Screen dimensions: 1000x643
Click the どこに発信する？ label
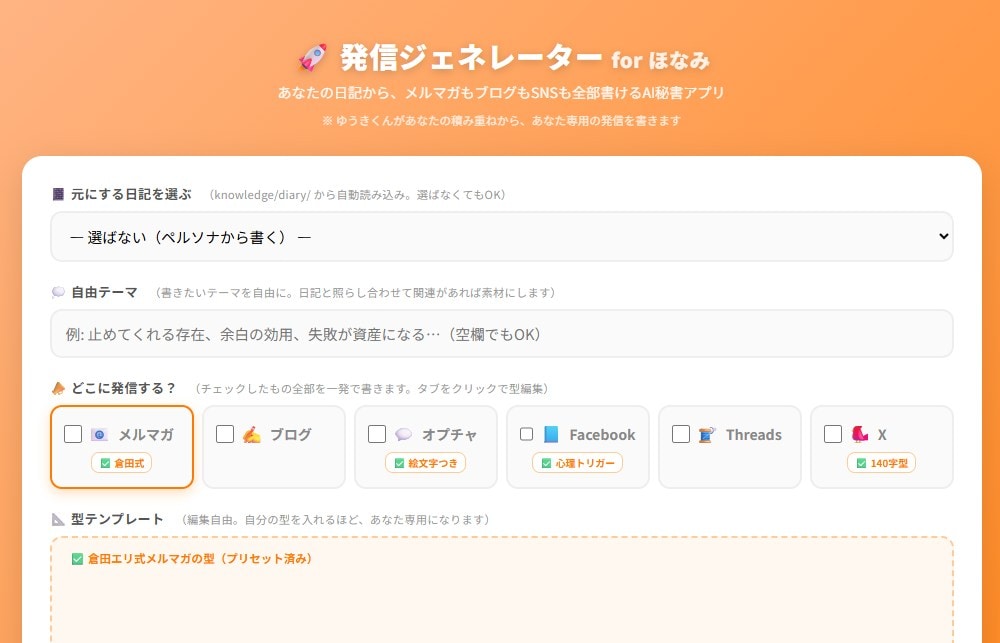[123, 388]
